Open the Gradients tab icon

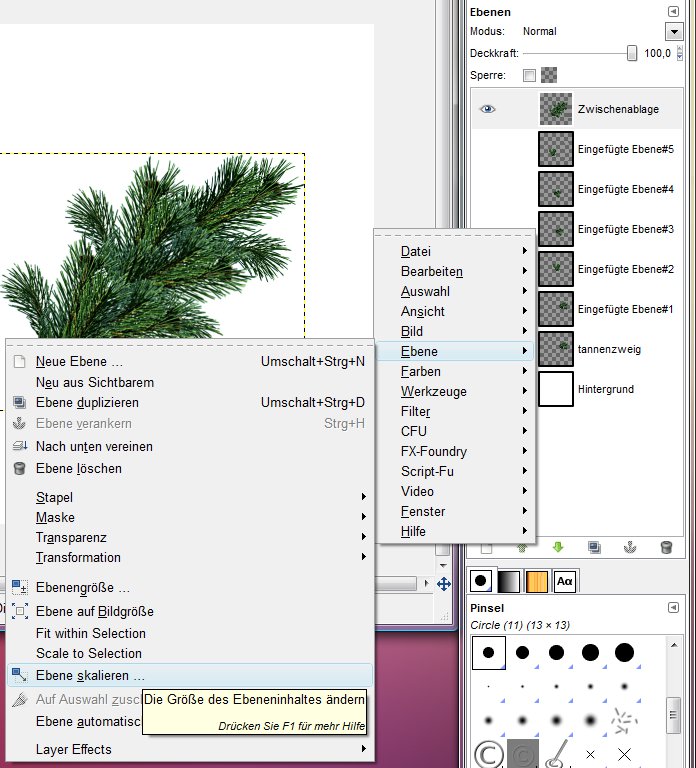508,581
